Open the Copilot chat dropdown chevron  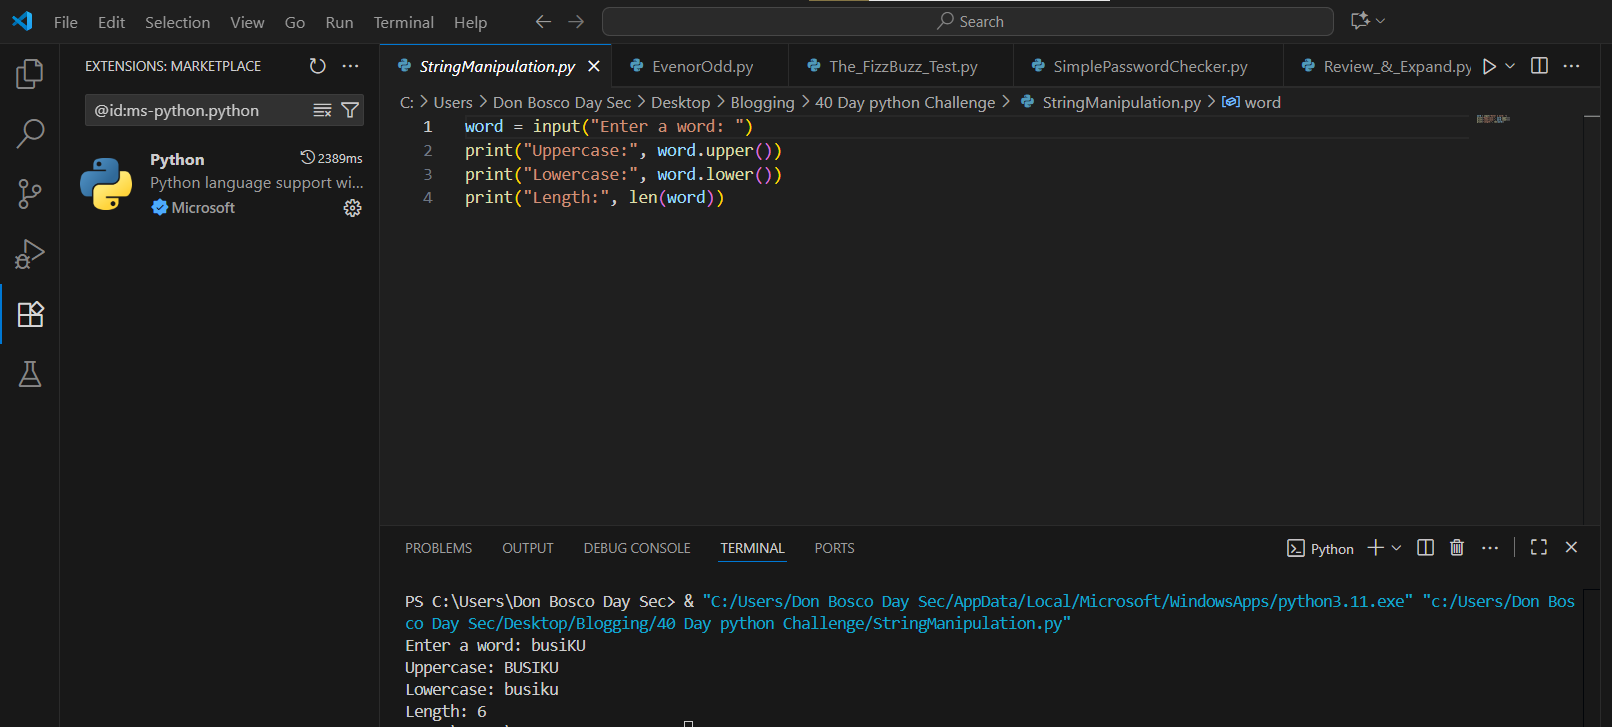tap(1381, 21)
